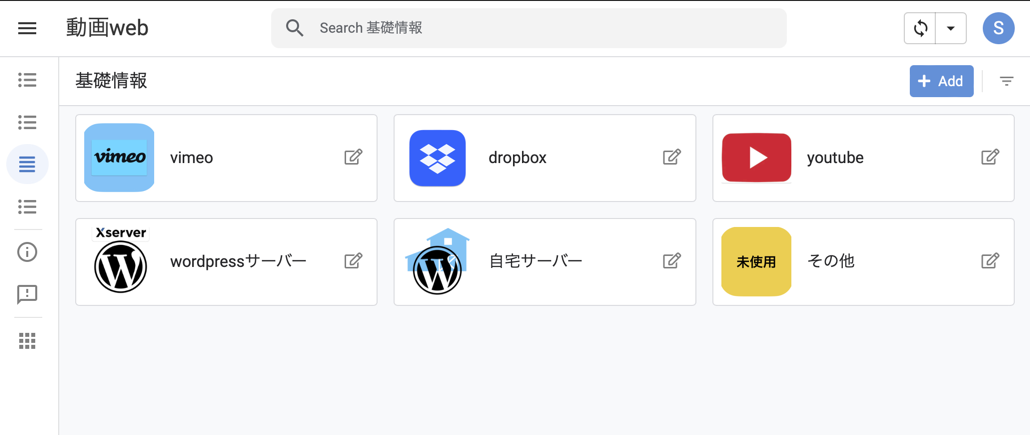The width and height of the screenshot is (1030, 435).
Task: Edit the 自宅サーバー entry
Action: [672, 261]
